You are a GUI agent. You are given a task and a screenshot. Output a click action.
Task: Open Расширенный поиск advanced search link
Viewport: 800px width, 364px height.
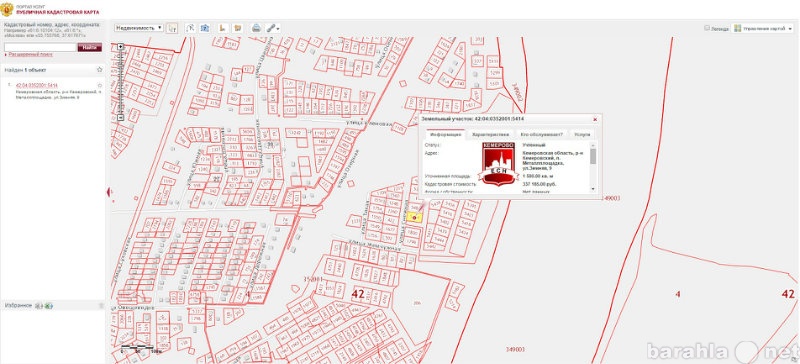[x=30, y=54]
